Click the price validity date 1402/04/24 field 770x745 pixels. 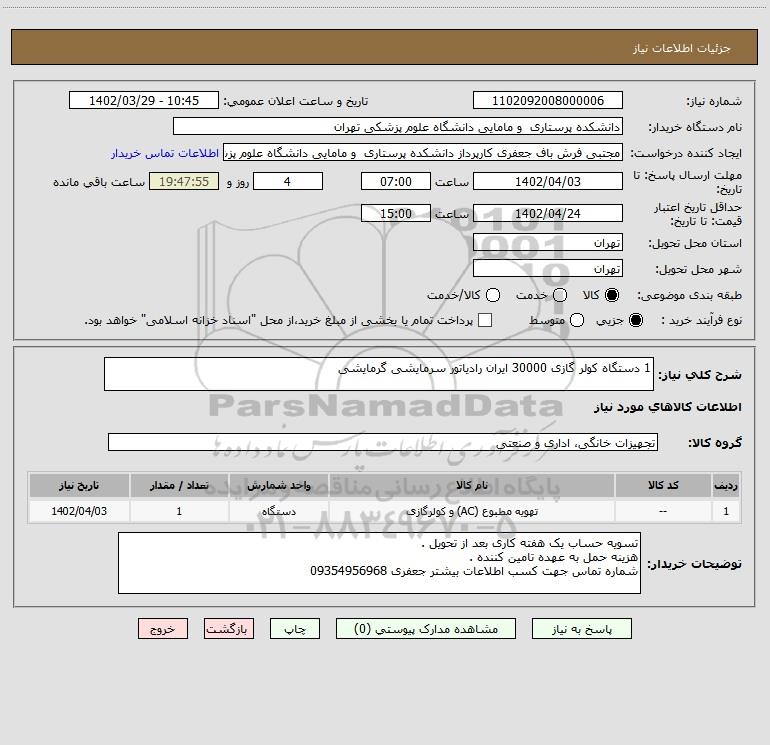click(548, 214)
